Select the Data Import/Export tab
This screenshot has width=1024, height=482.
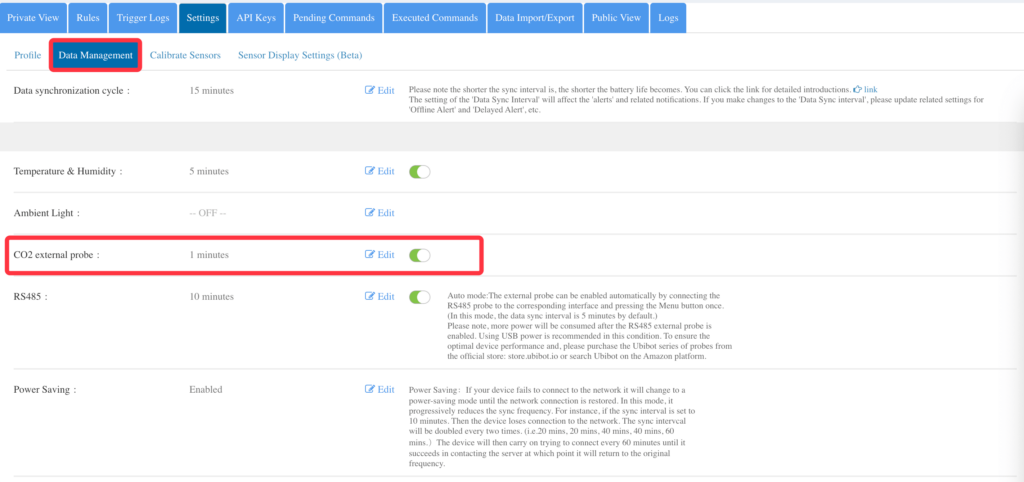point(534,18)
